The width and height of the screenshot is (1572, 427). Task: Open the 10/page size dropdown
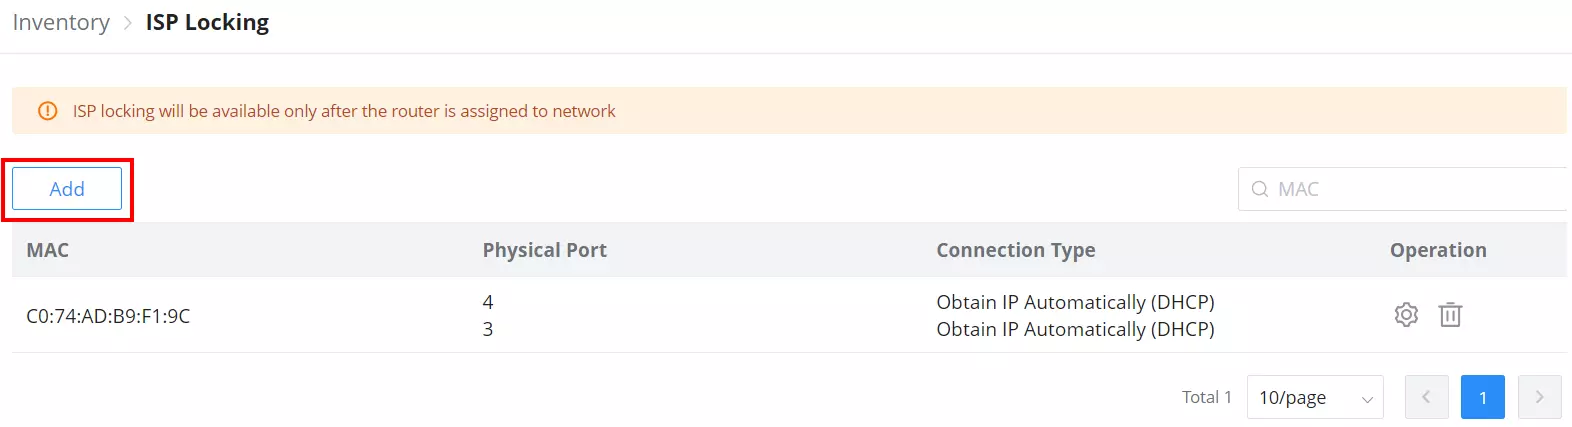click(1315, 397)
